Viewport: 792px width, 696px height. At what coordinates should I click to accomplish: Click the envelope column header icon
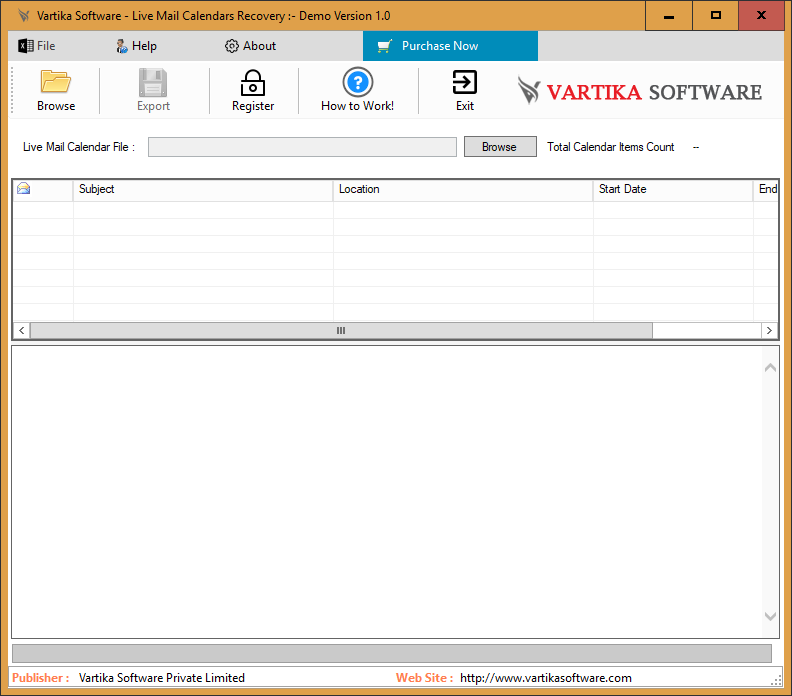[24, 189]
